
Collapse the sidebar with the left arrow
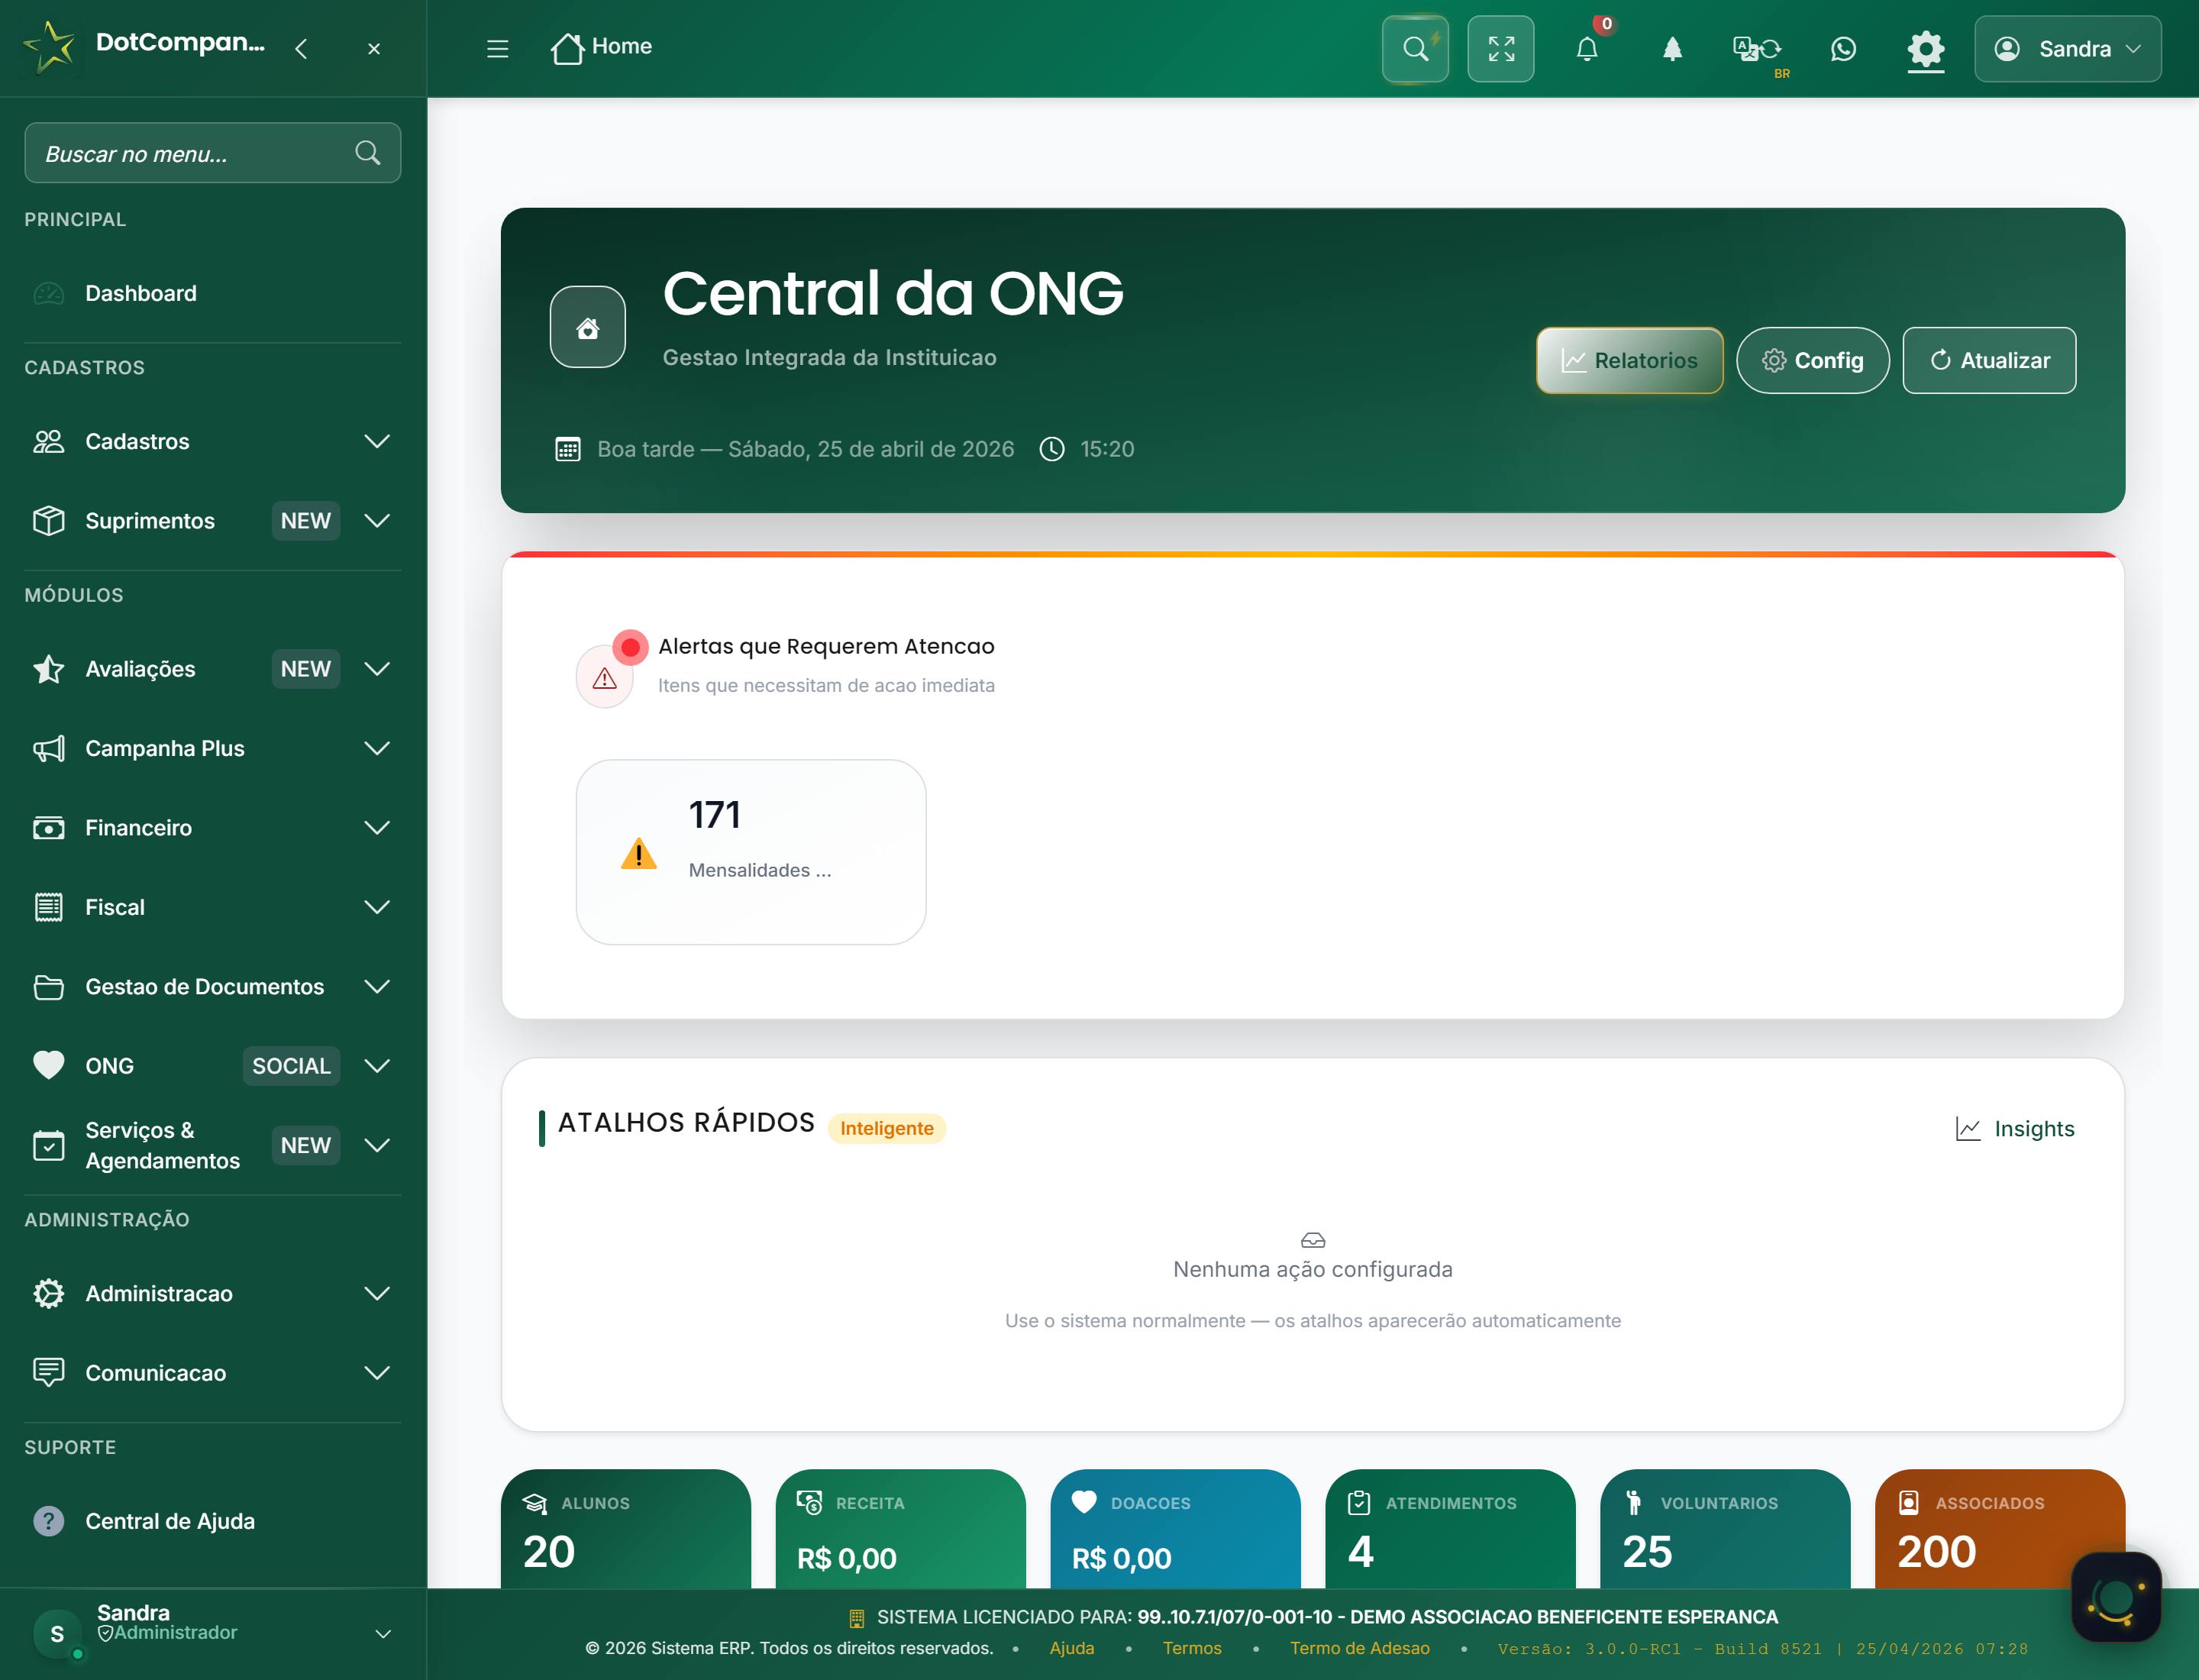[301, 48]
